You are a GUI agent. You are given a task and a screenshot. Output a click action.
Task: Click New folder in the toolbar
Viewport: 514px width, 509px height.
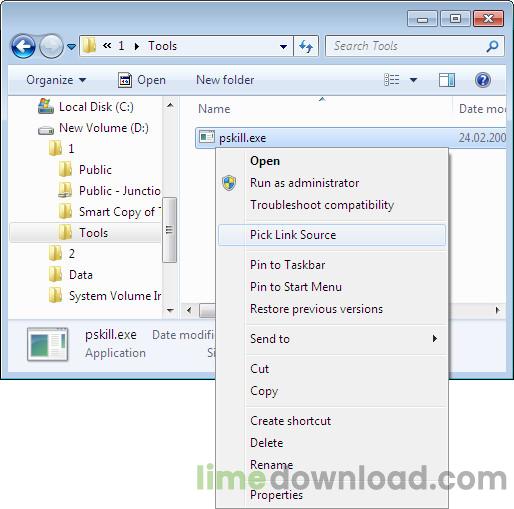coord(225,80)
